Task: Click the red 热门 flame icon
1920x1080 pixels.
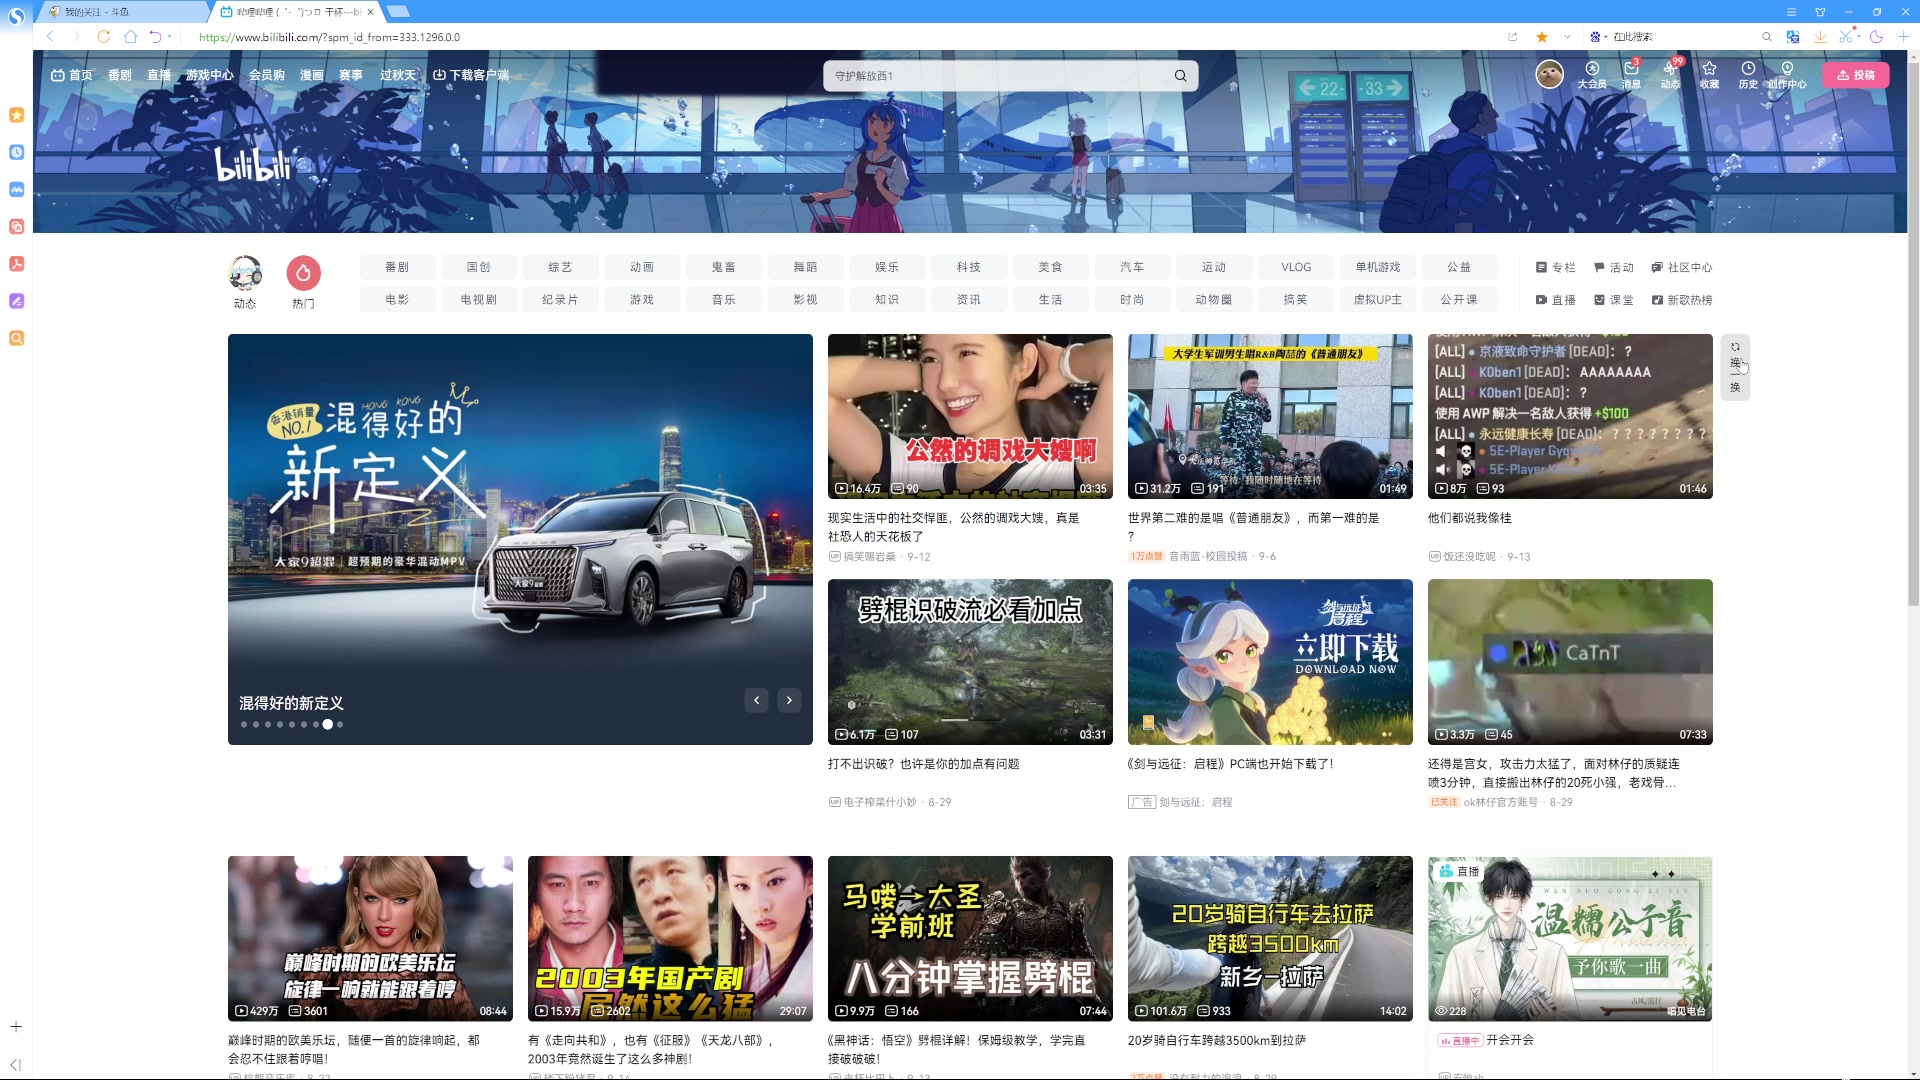Action: tap(303, 273)
